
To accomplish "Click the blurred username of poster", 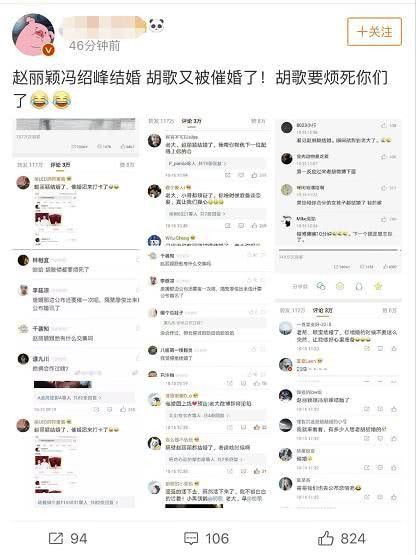I will coord(103,26).
